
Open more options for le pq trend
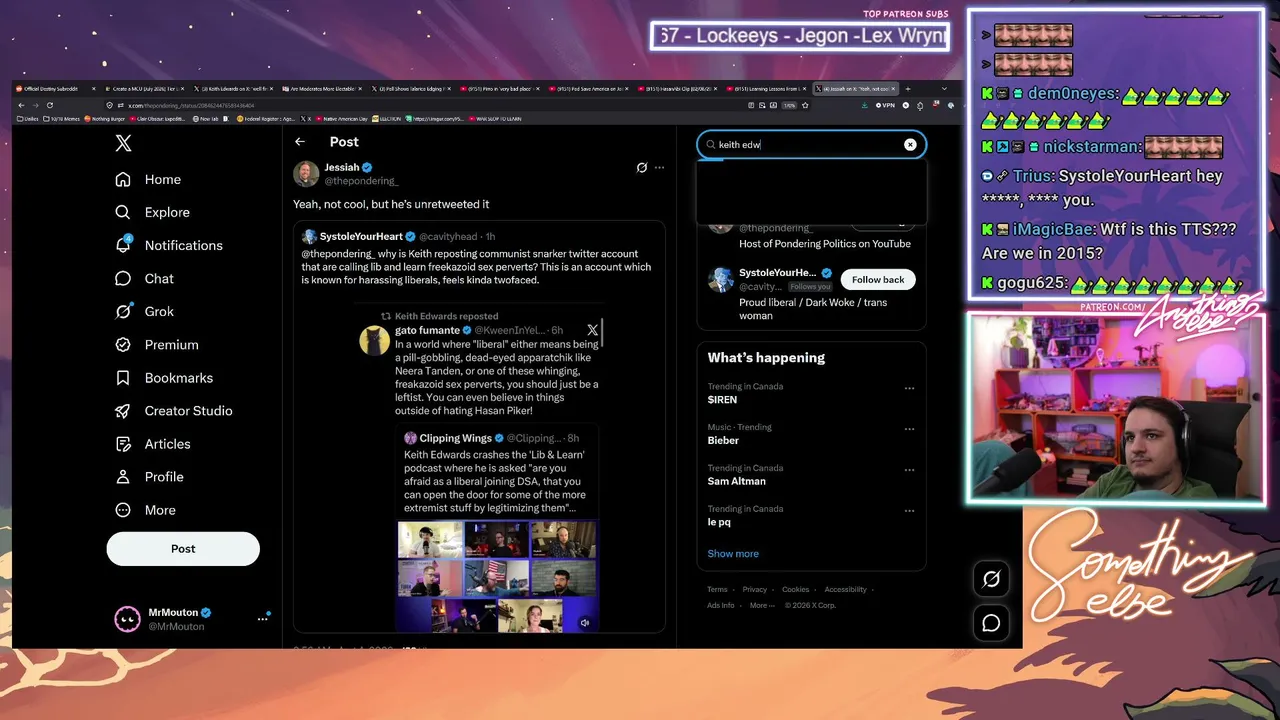tap(909, 511)
